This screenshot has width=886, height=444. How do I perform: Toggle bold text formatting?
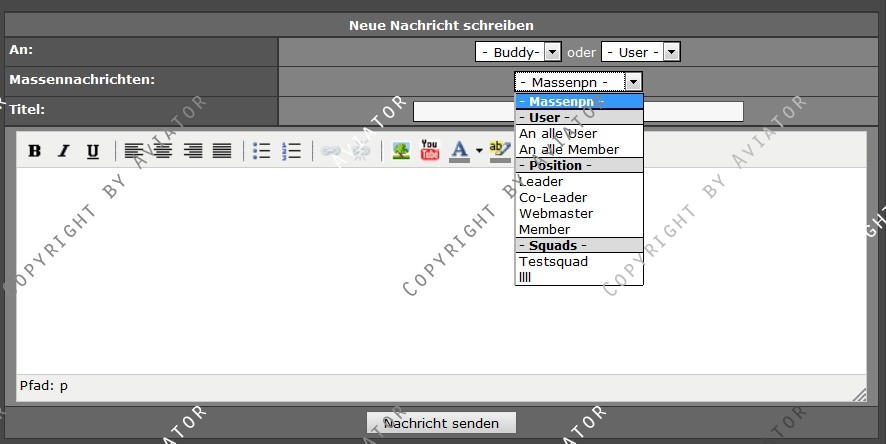click(x=35, y=151)
